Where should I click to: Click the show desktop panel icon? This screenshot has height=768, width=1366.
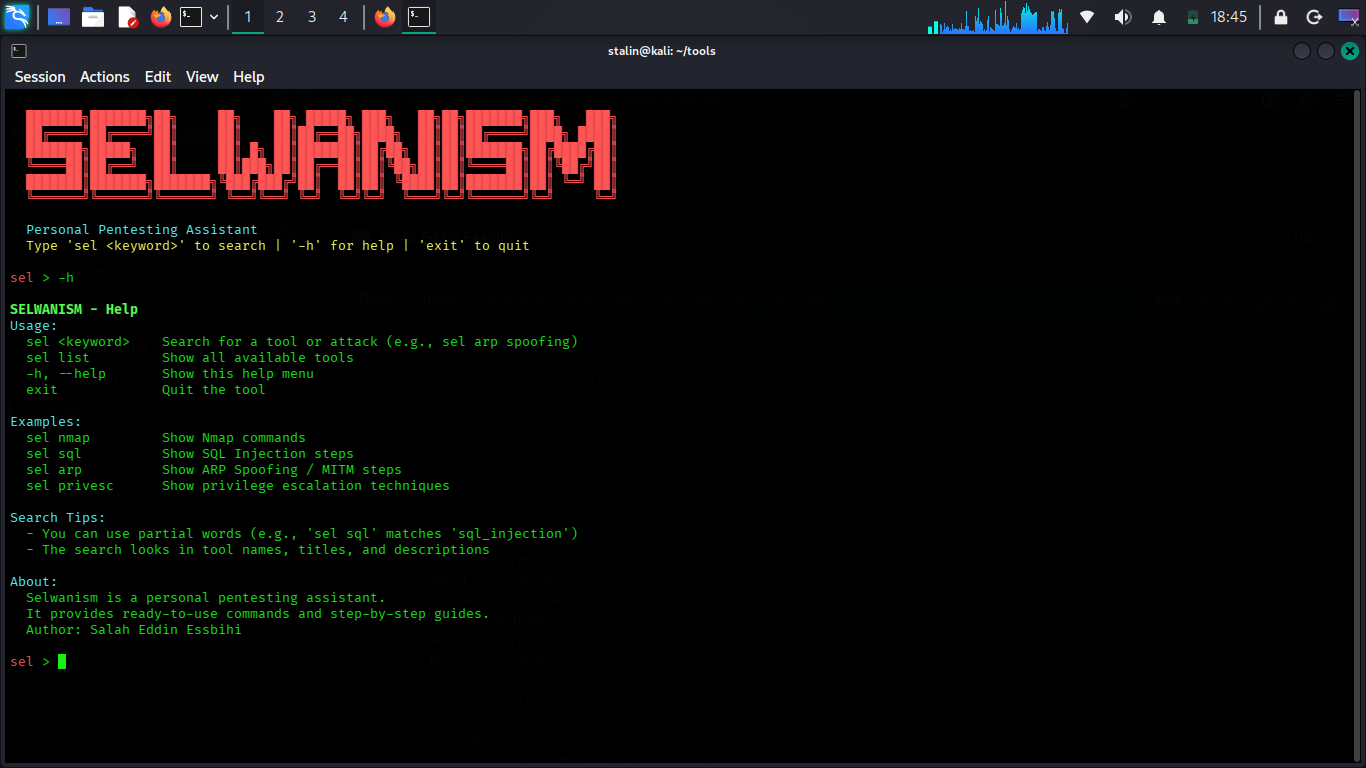(59, 17)
